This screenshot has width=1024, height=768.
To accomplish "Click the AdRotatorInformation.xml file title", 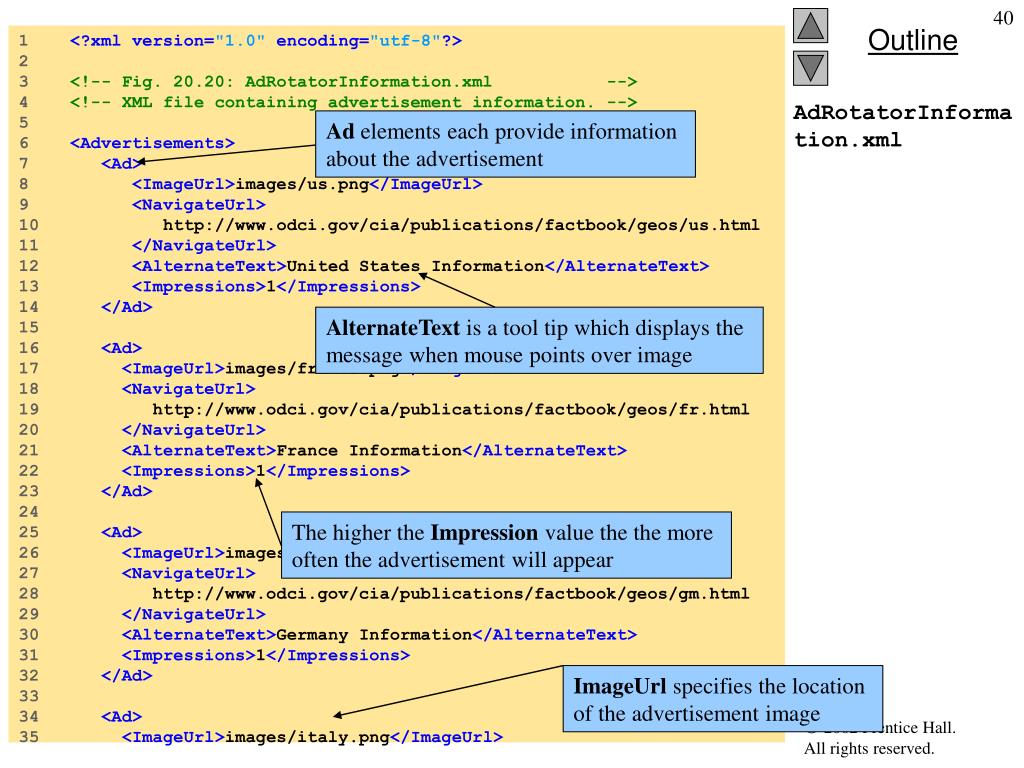I will 902,126.
